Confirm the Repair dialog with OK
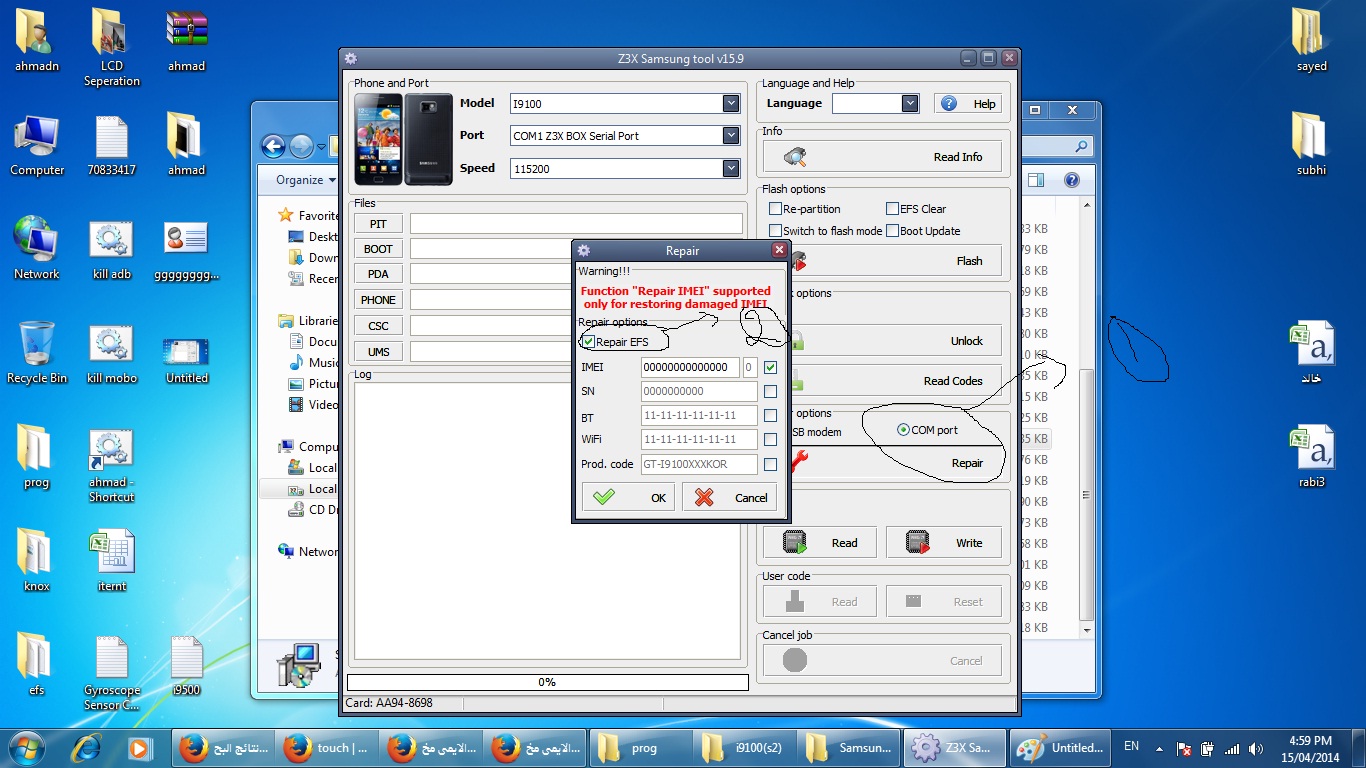Screen dimensions: 1366x768 [629, 497]
